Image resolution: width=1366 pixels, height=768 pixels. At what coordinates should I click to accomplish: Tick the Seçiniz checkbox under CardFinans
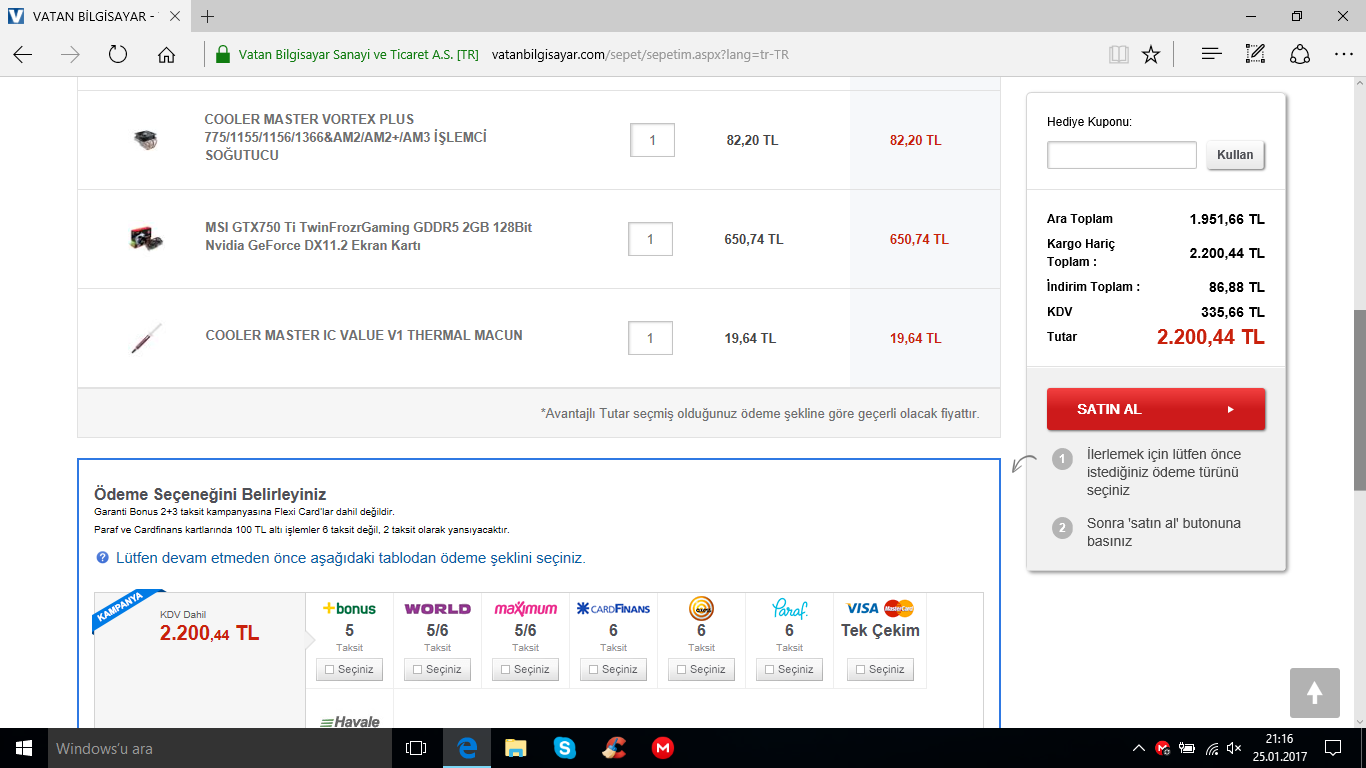point(593,670)
